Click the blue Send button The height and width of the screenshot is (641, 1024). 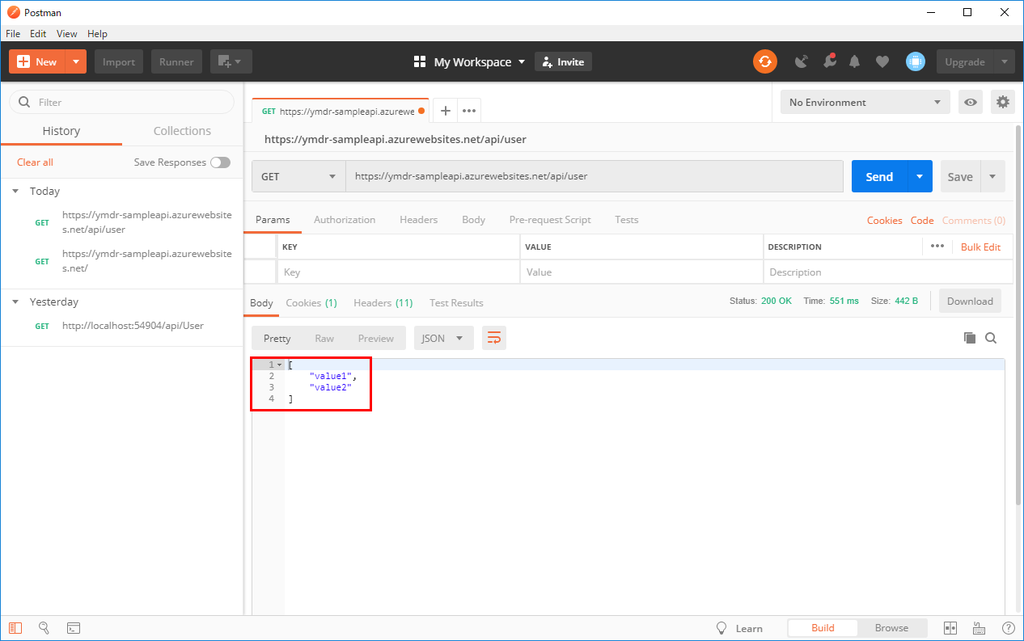coord(879,176)
